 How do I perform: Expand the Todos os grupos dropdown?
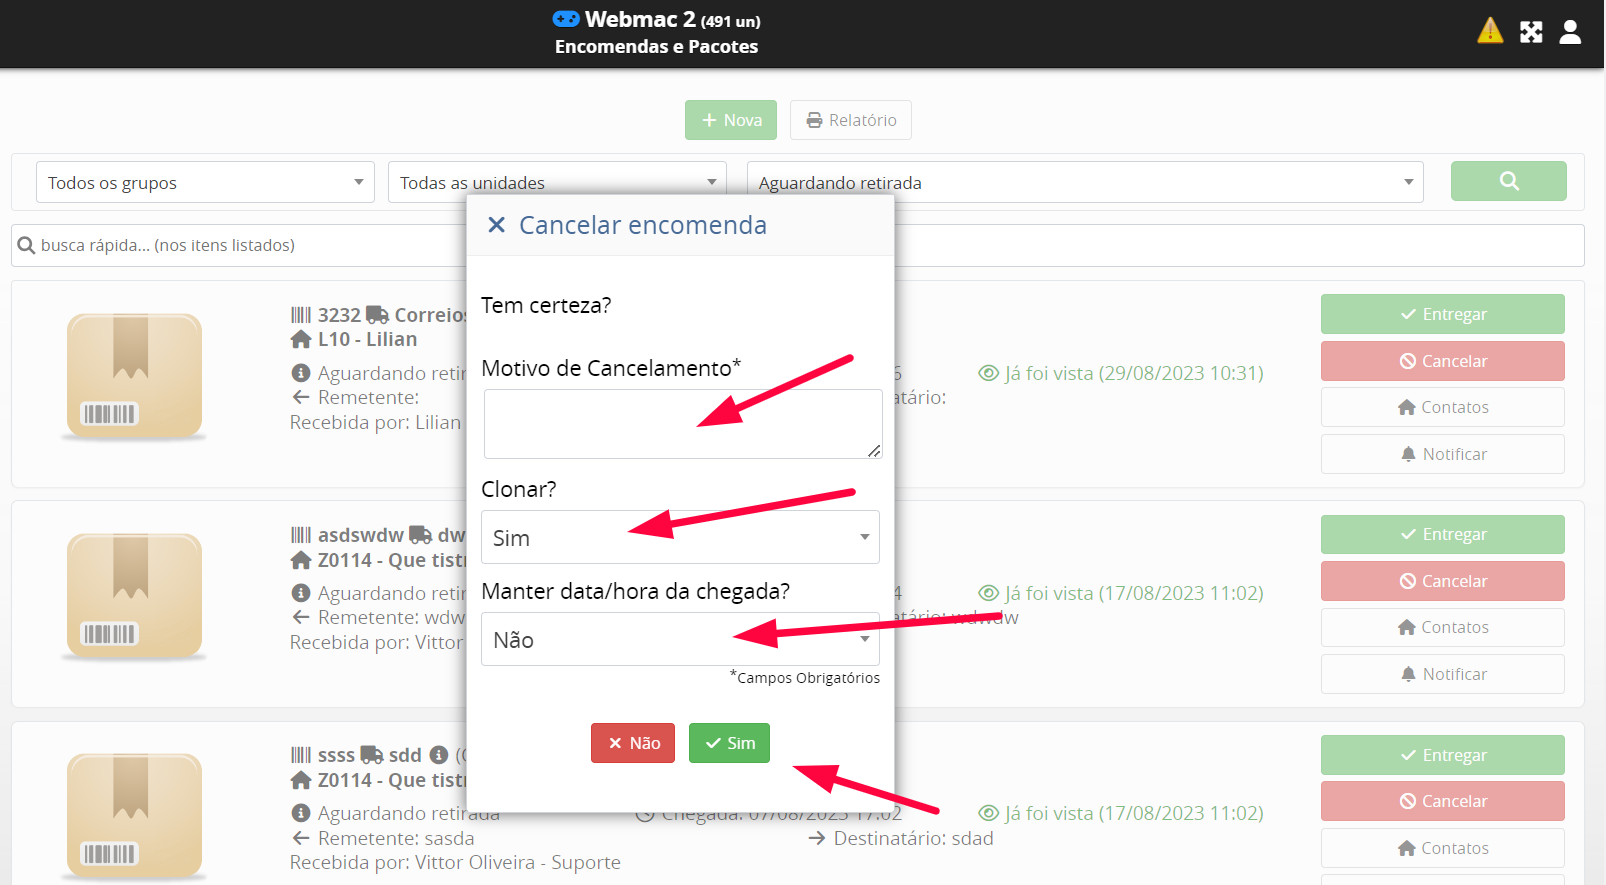tap(205, 183)
